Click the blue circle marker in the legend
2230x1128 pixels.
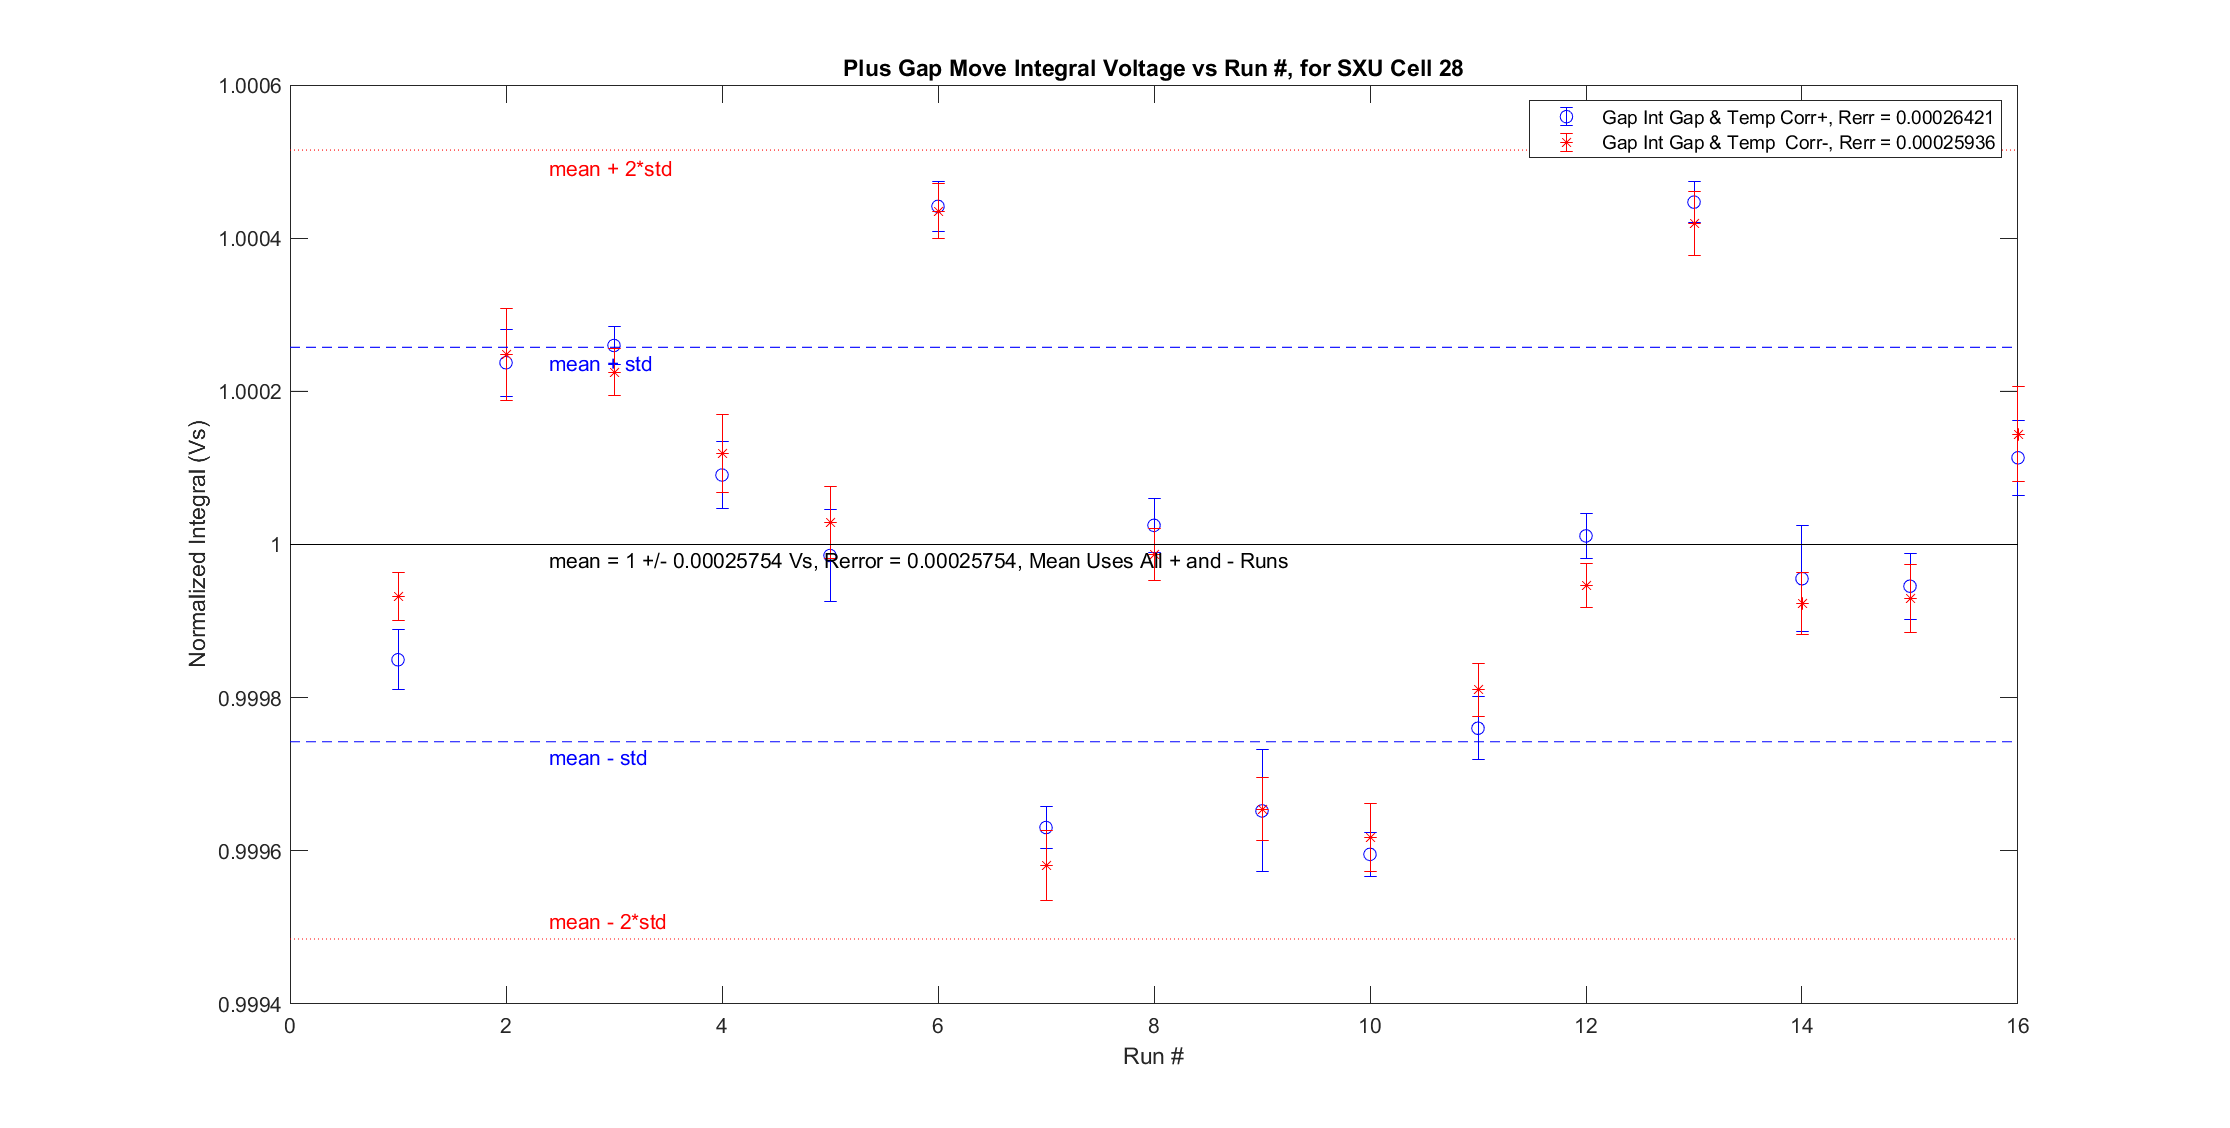click(x=1566, y=117)
